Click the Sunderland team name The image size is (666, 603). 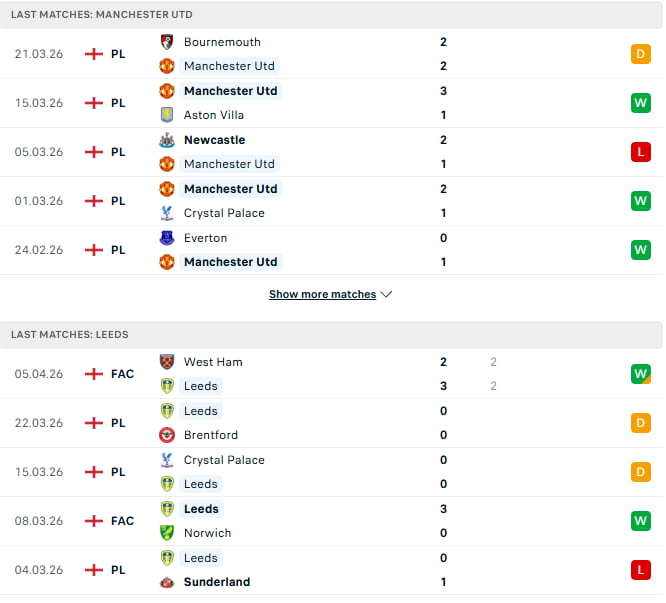pos(217,582)
